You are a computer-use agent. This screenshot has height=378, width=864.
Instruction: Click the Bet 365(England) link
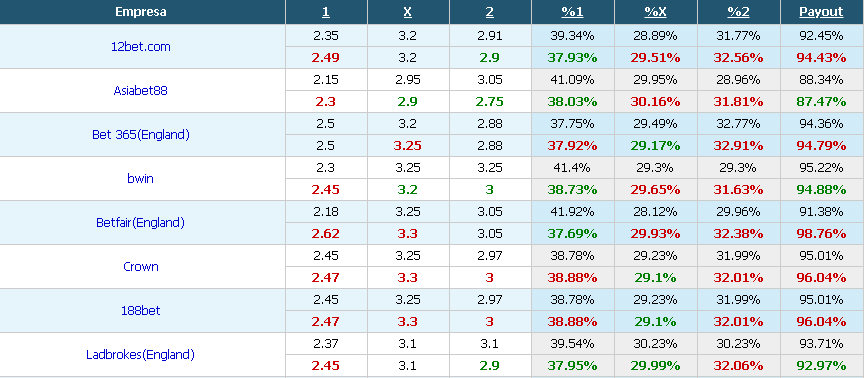coord(141,135)
